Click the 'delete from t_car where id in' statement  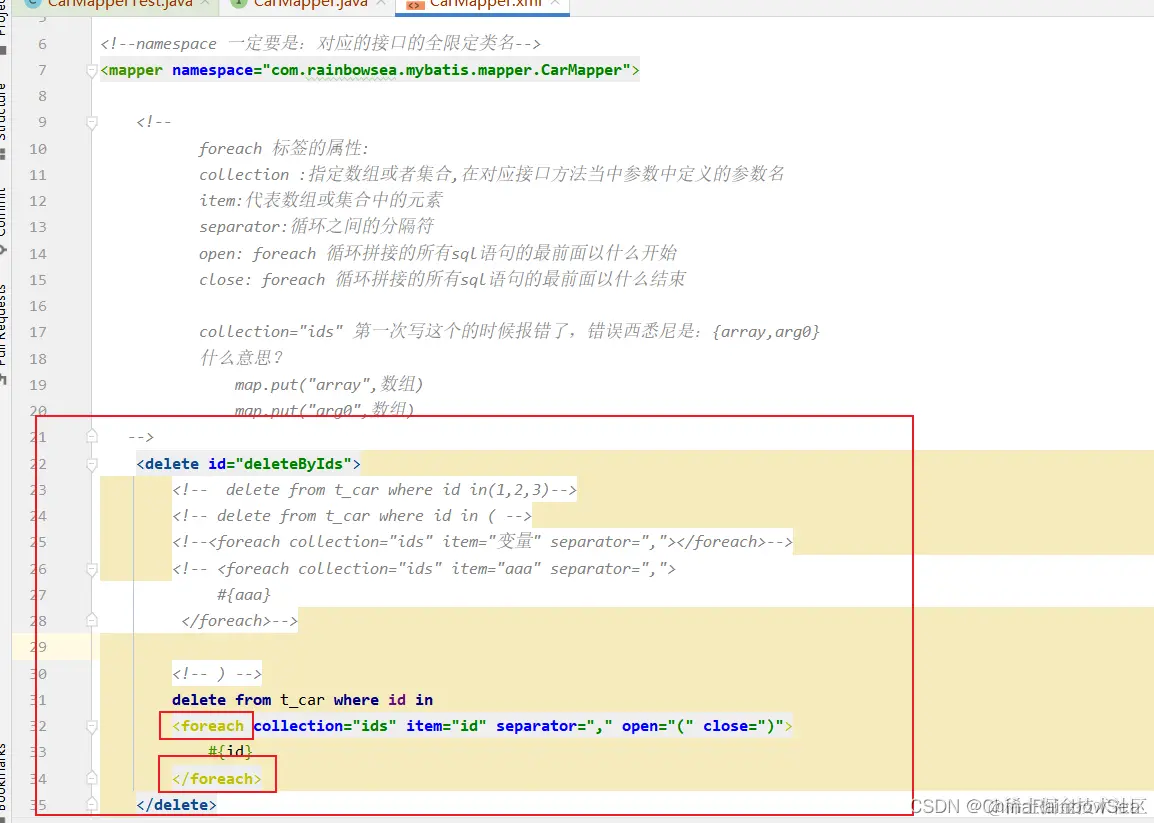pos(302,699)
